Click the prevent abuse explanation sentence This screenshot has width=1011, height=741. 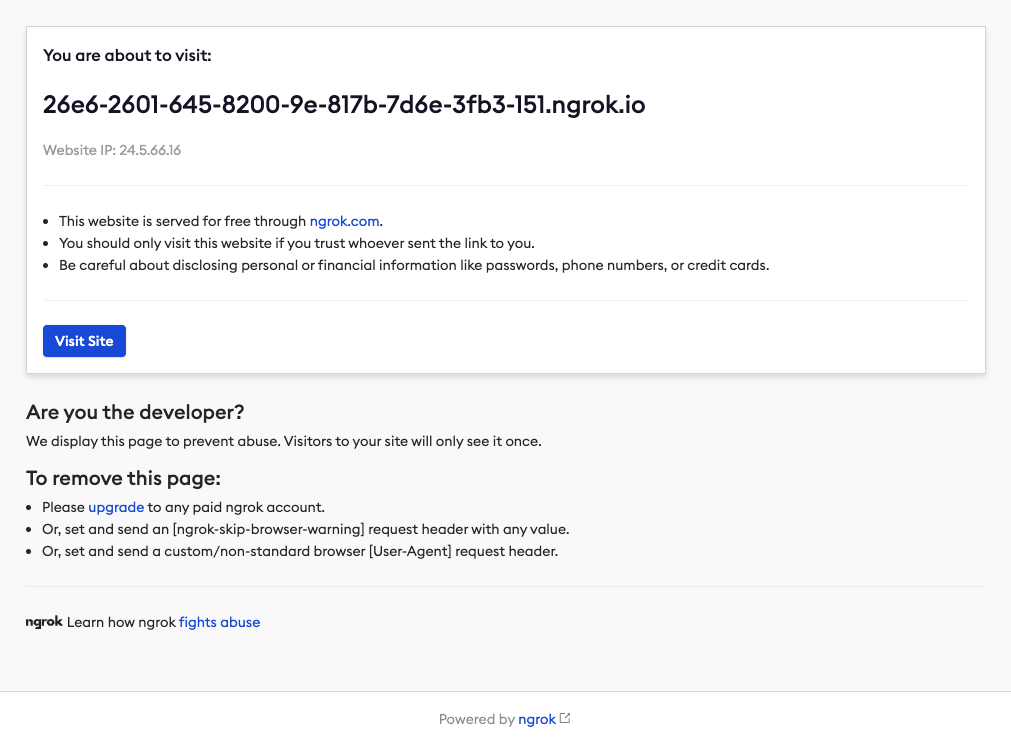pos(283,441)
